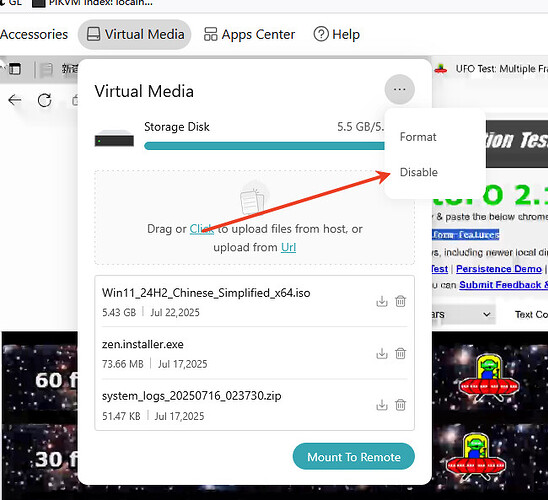
Task: Open the Help menu
Action: click(337, 34)
